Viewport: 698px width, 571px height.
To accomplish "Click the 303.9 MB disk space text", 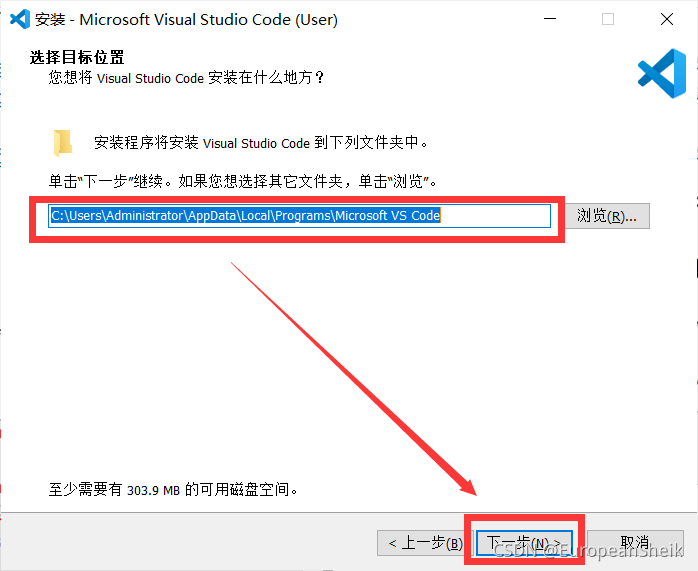I will (x=173, y=490).
